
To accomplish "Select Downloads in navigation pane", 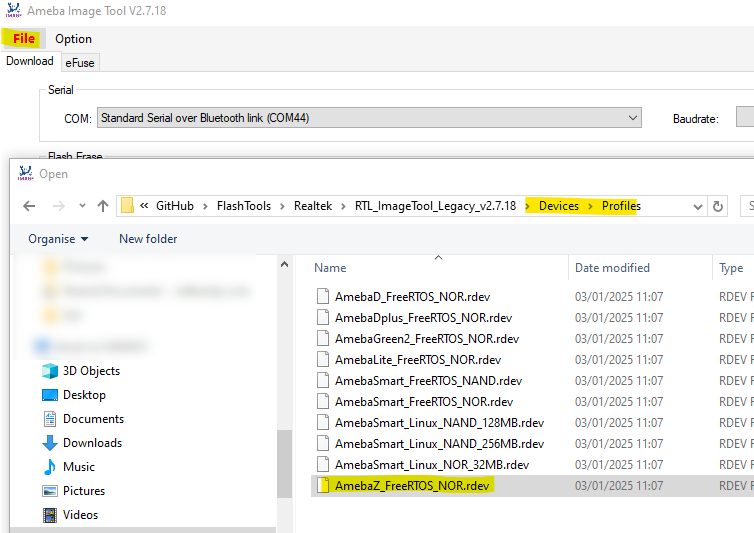I will point(92,443).
